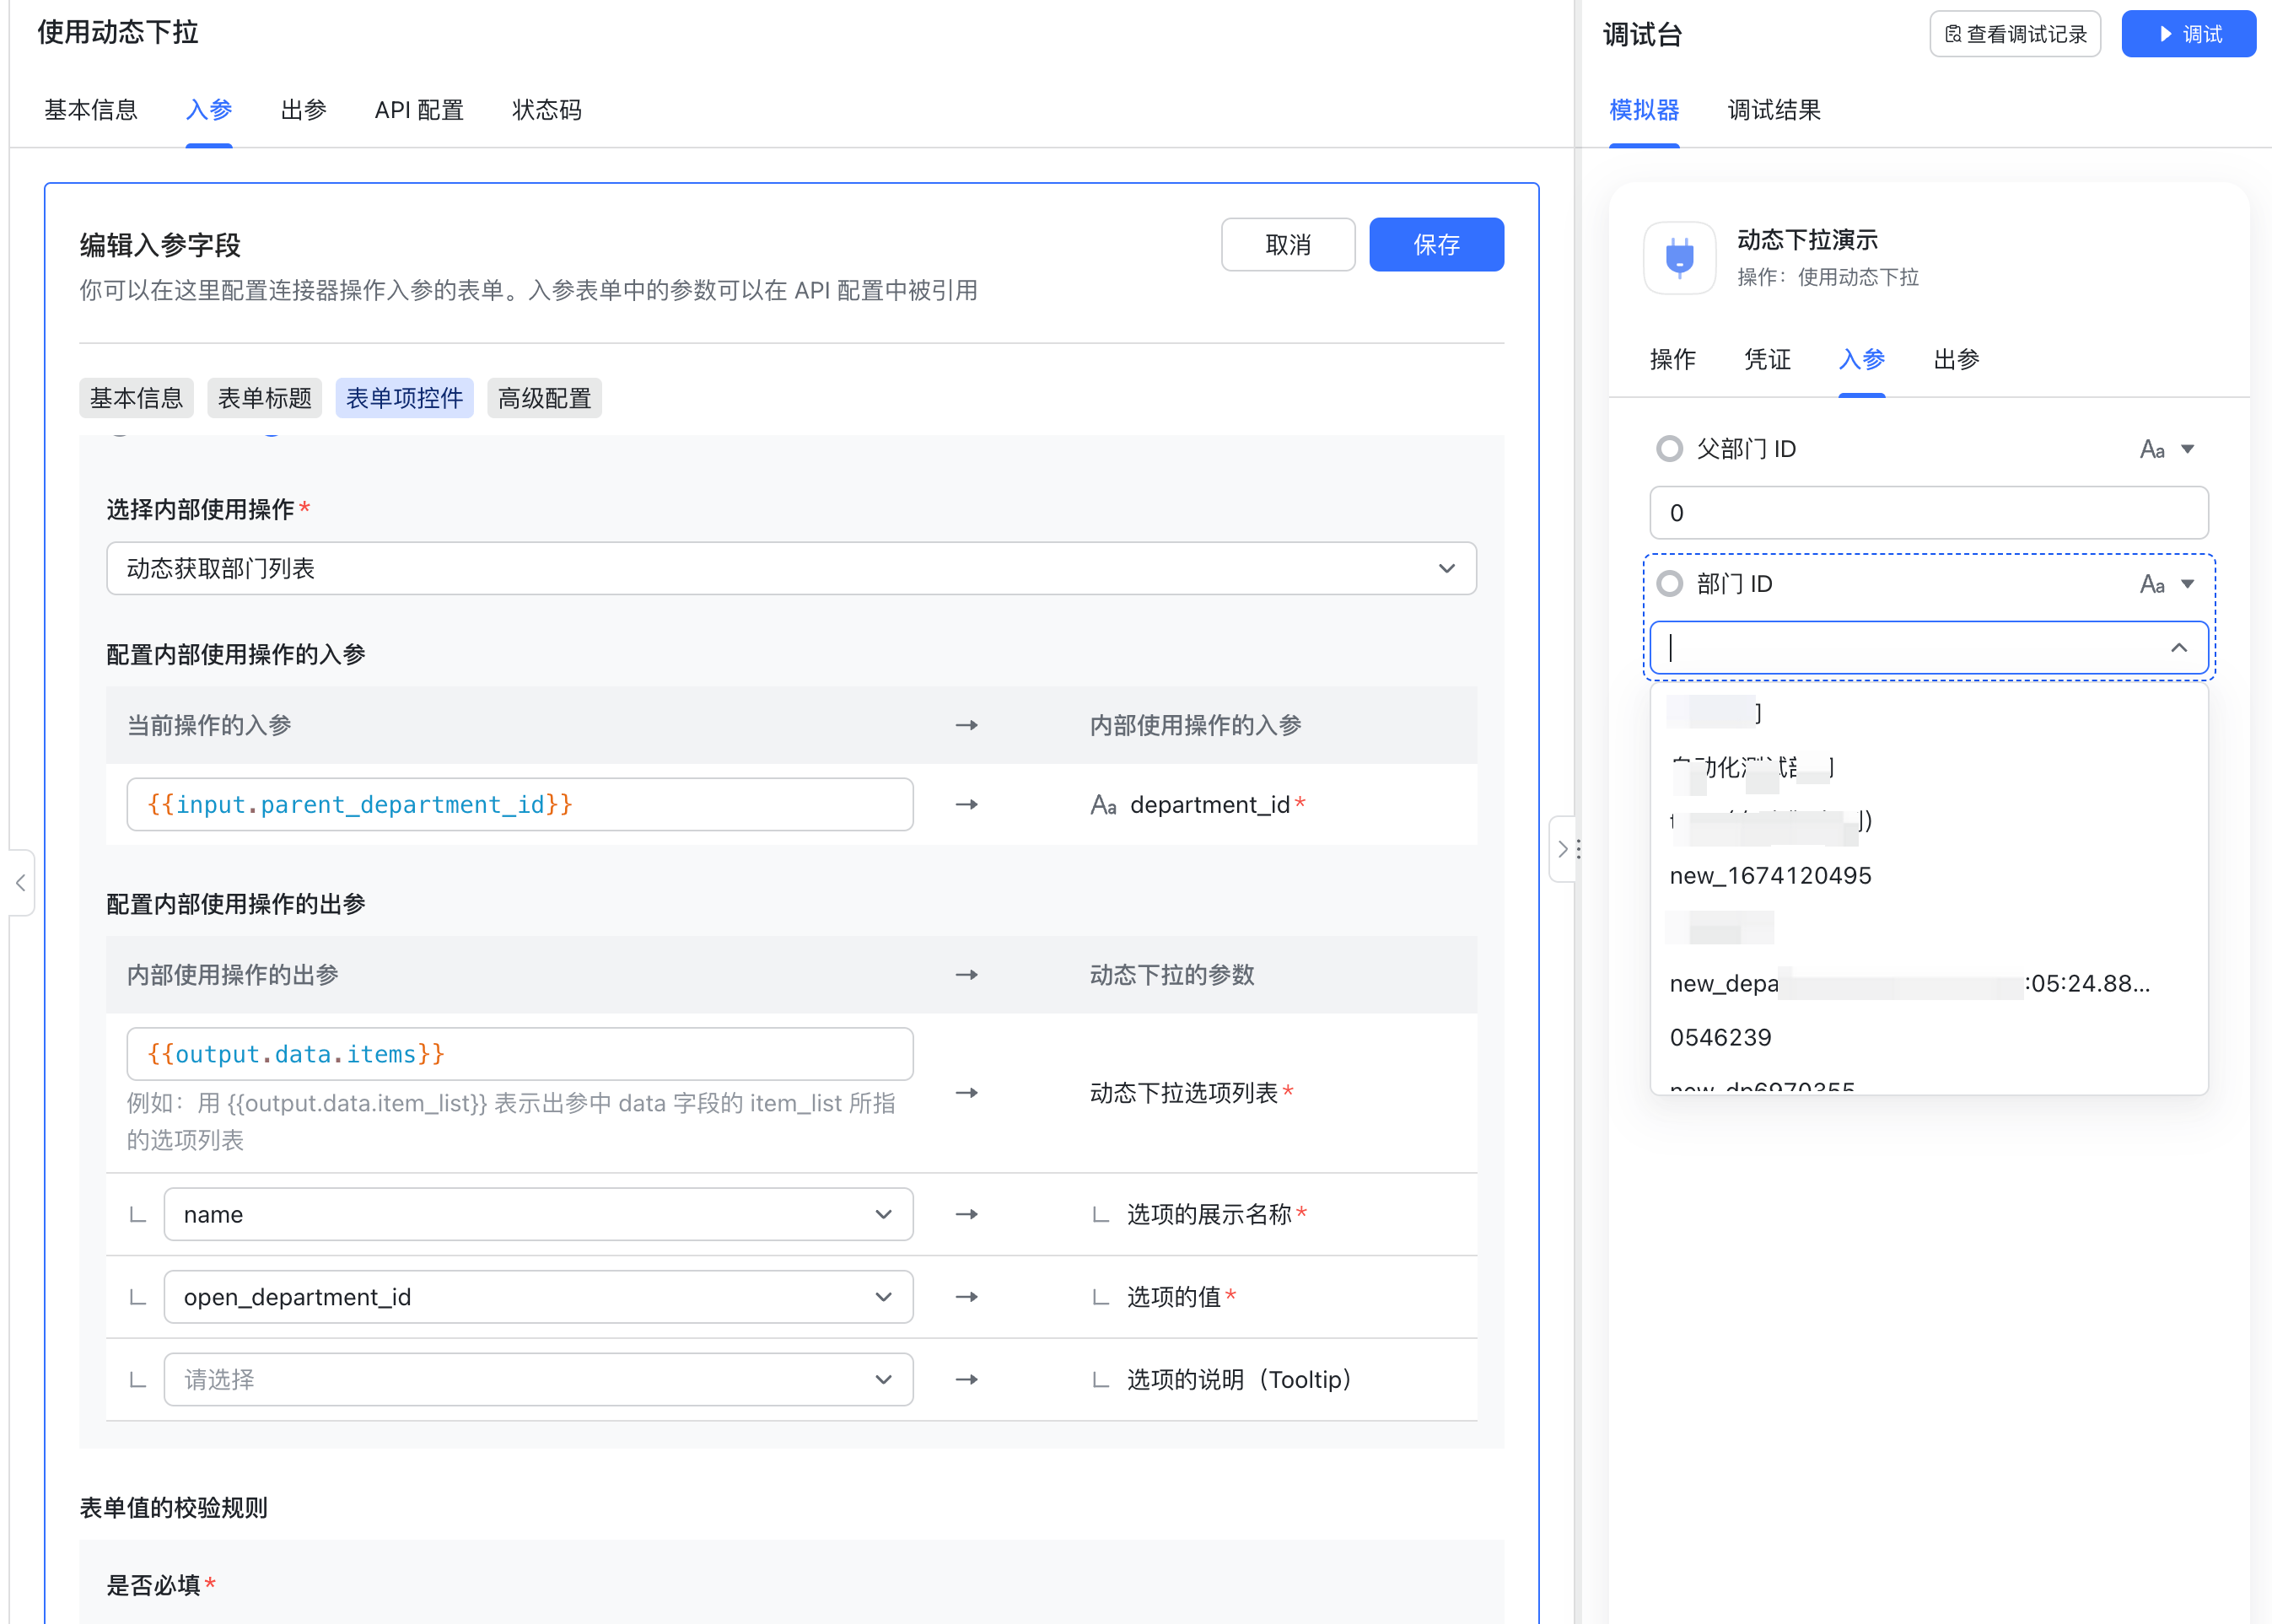Open 查看调试记录 log records

click(2015, 34)
